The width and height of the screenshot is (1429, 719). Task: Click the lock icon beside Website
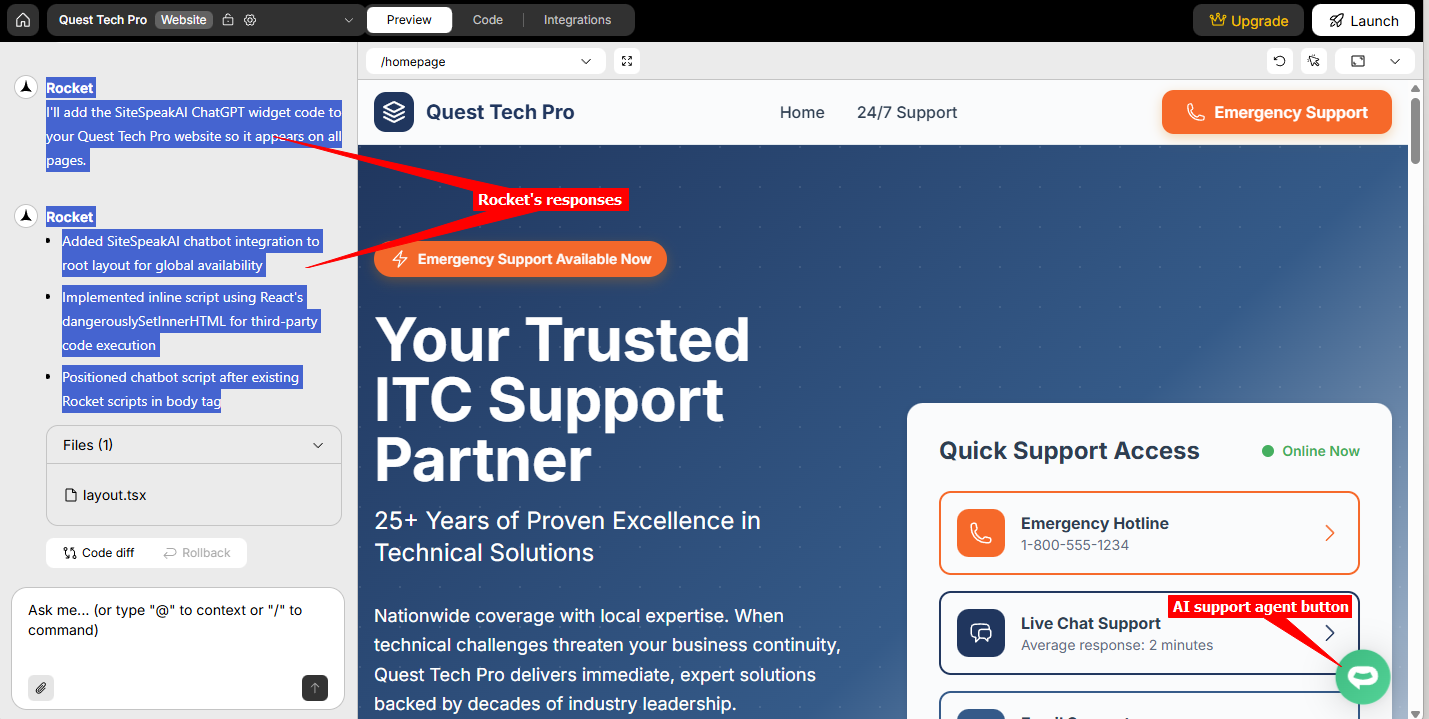click(x=228, y=20)
